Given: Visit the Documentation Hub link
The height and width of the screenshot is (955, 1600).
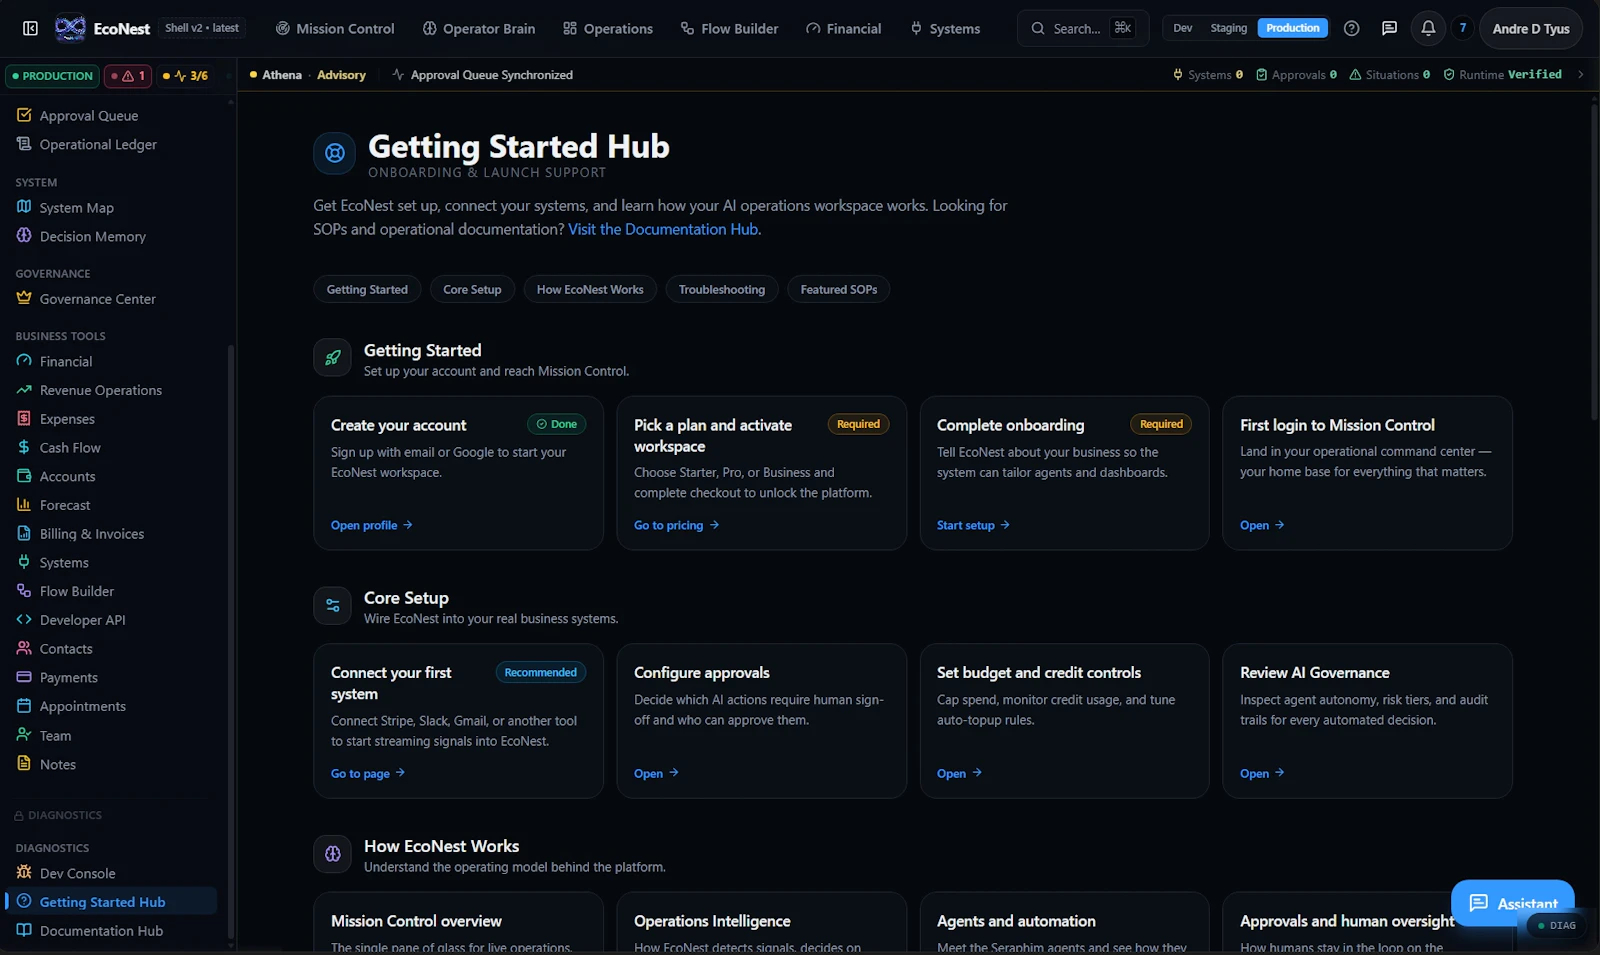Looking at the screenshot, I should (664, 229).
